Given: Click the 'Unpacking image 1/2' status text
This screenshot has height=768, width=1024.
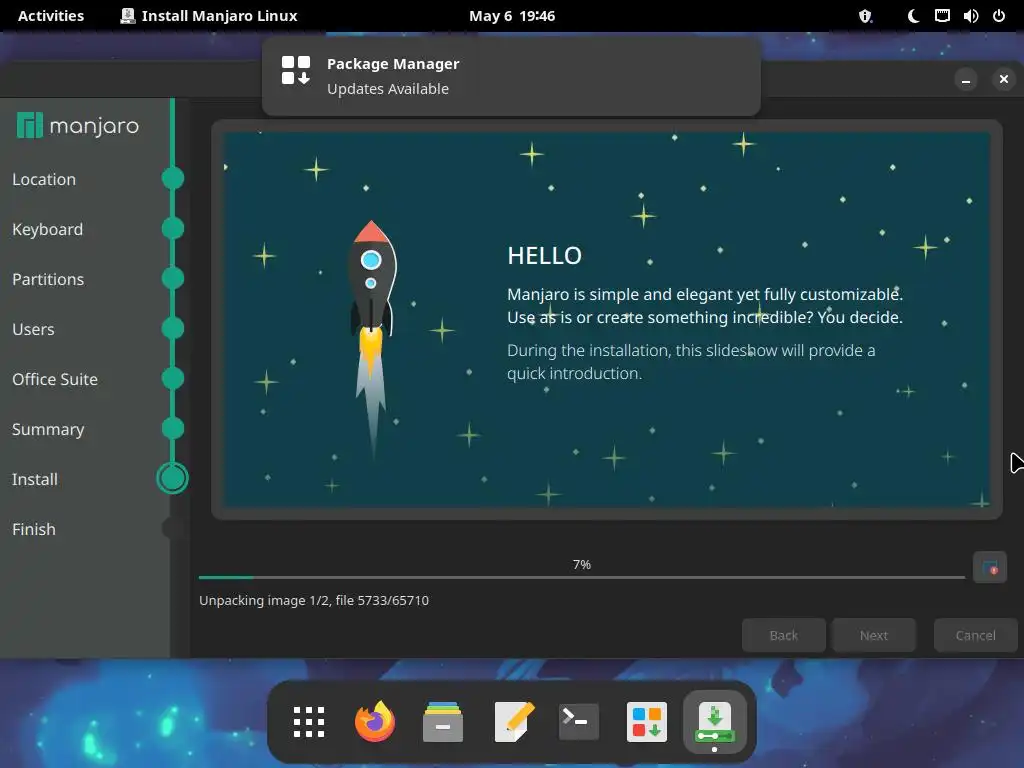Looking at the screenshot, I should 314,600.
